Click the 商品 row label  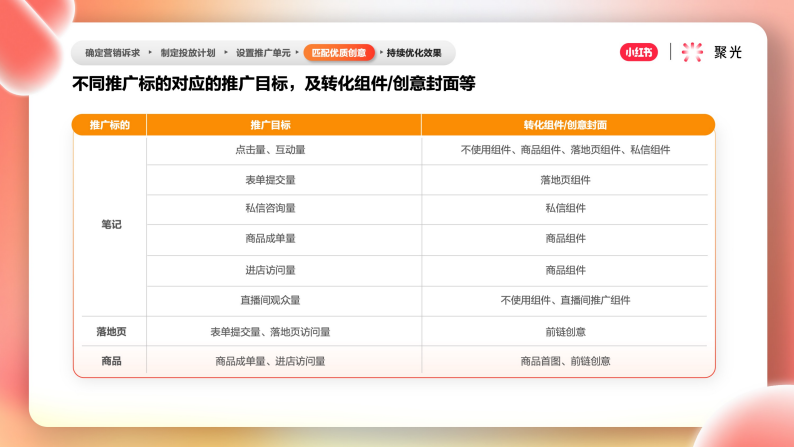(111, 361)
